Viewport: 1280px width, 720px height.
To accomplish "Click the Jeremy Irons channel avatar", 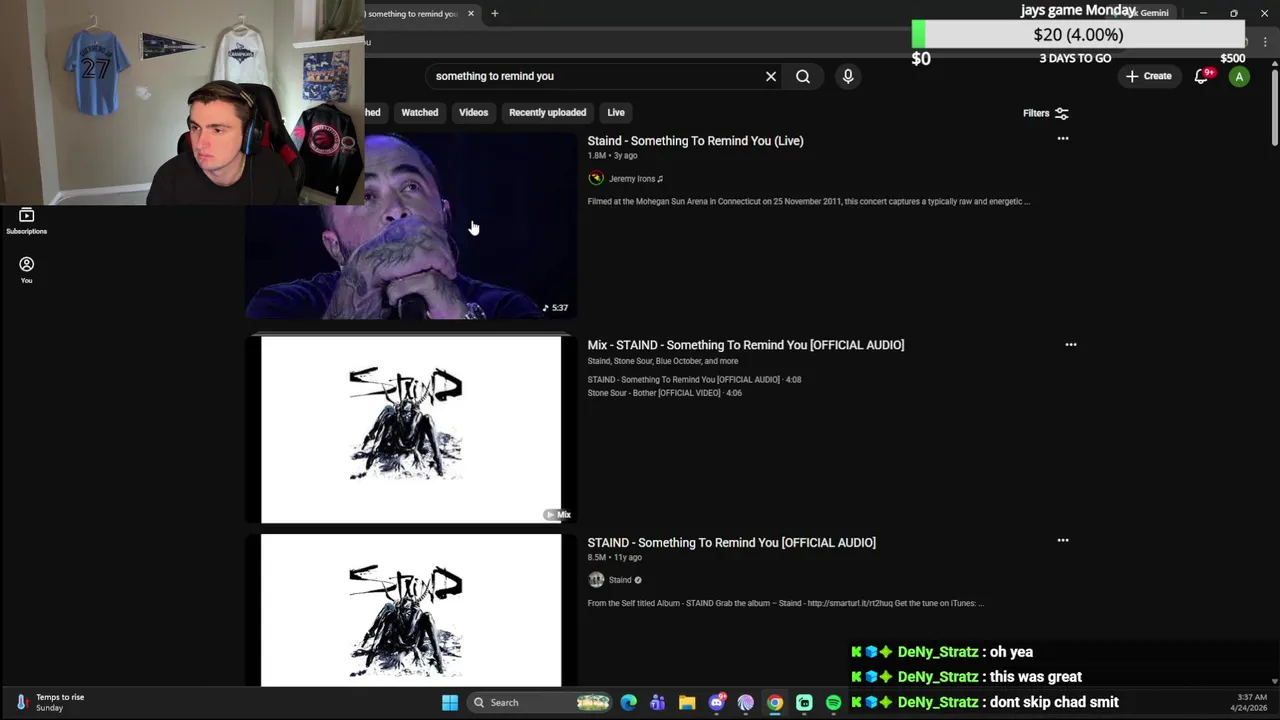I will coord(596,178).
